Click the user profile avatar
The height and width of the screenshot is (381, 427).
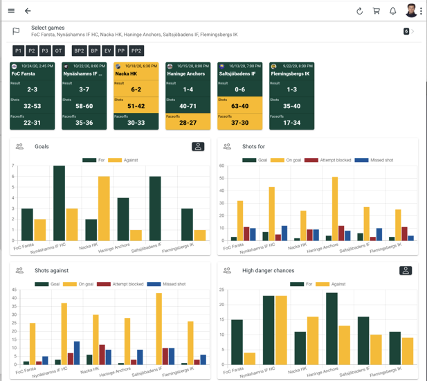pos(411,10)
